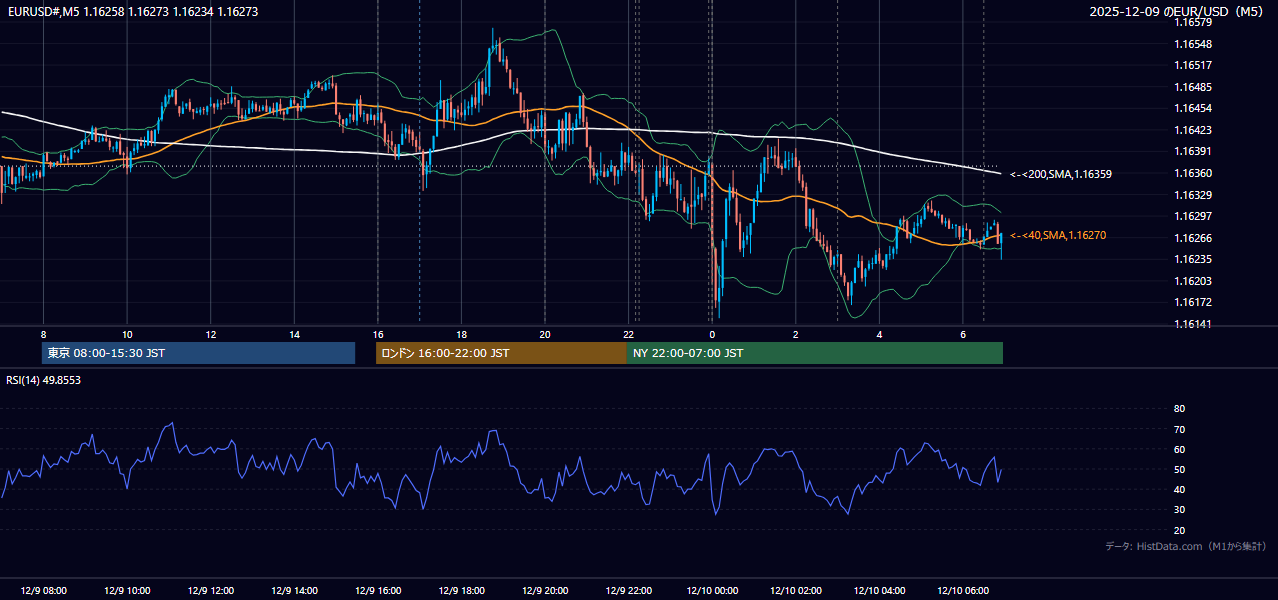
Task: Click hour tick 12 under price chart
Action: 210,334
